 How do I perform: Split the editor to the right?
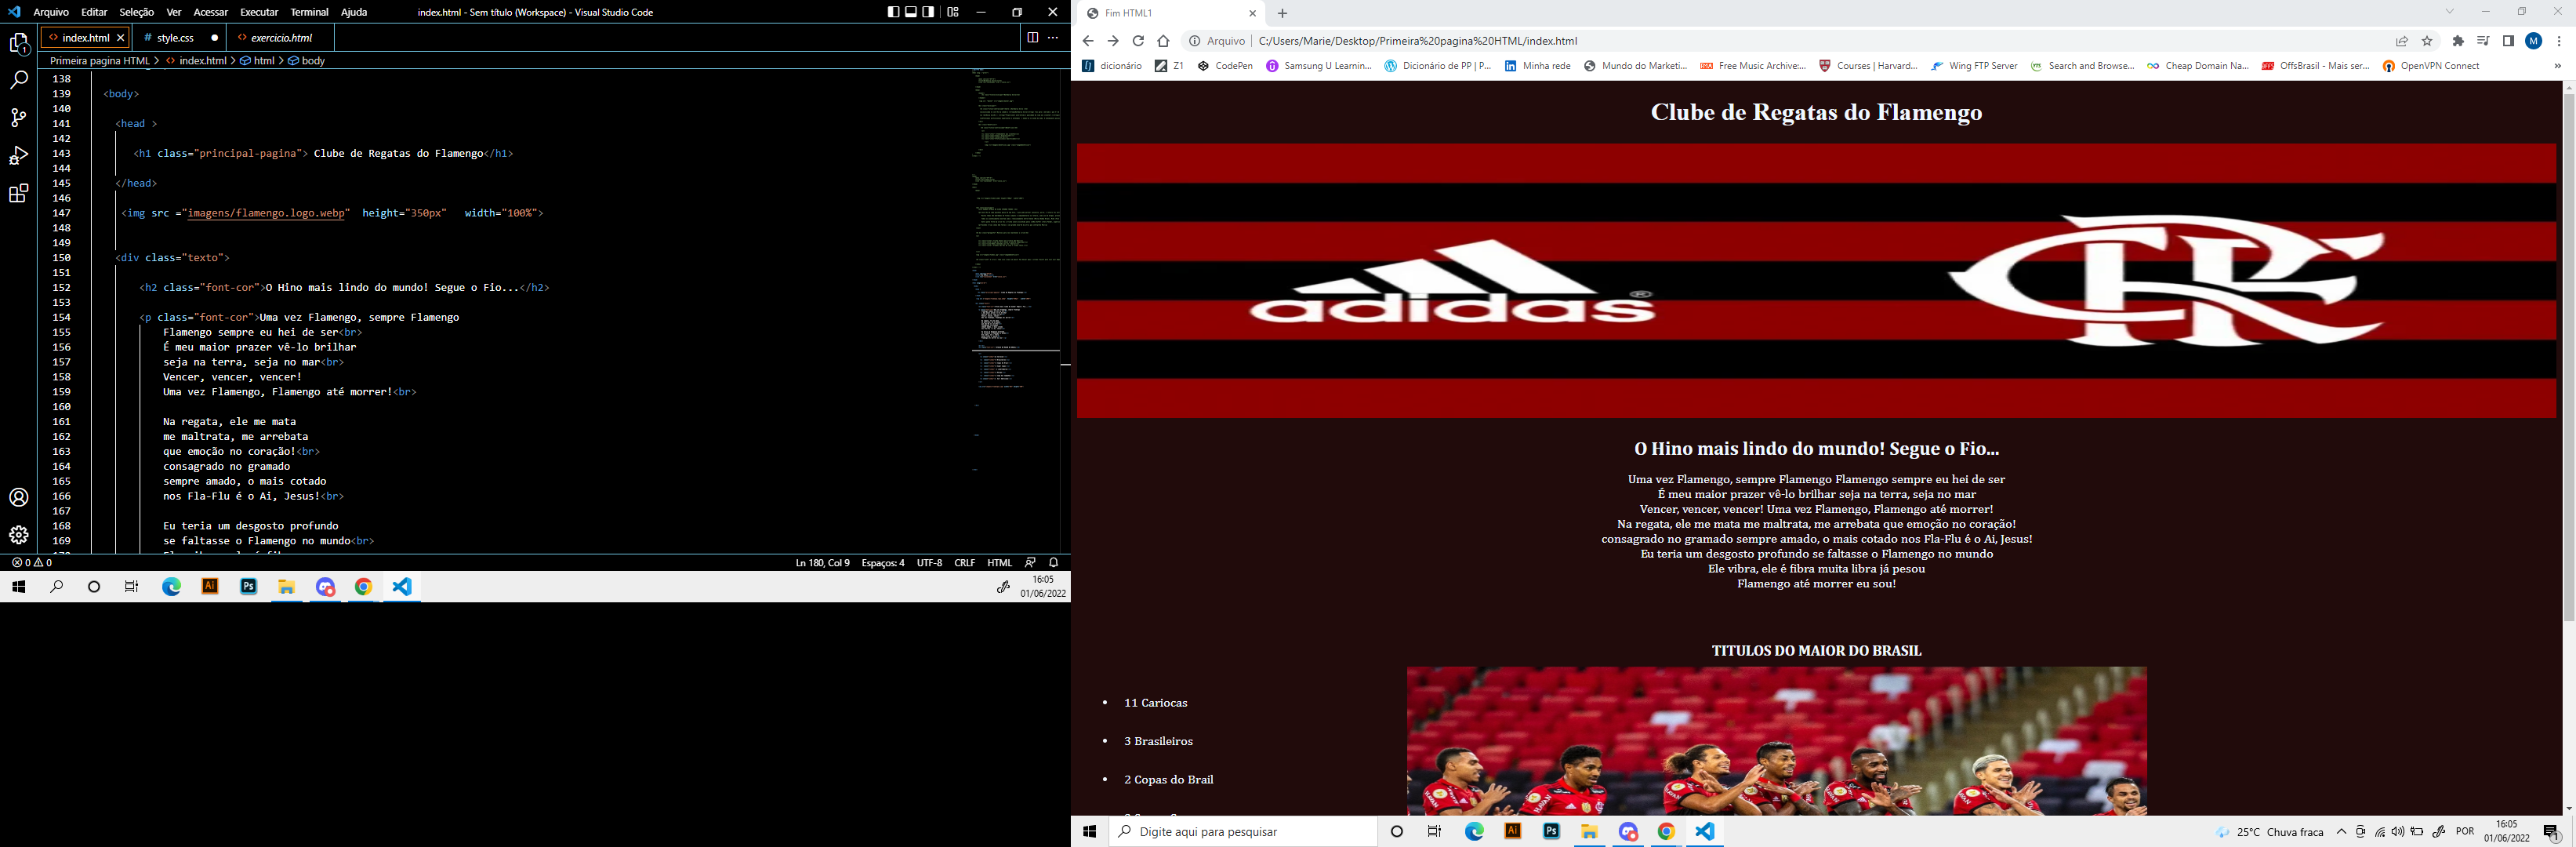click(1032, 38)
